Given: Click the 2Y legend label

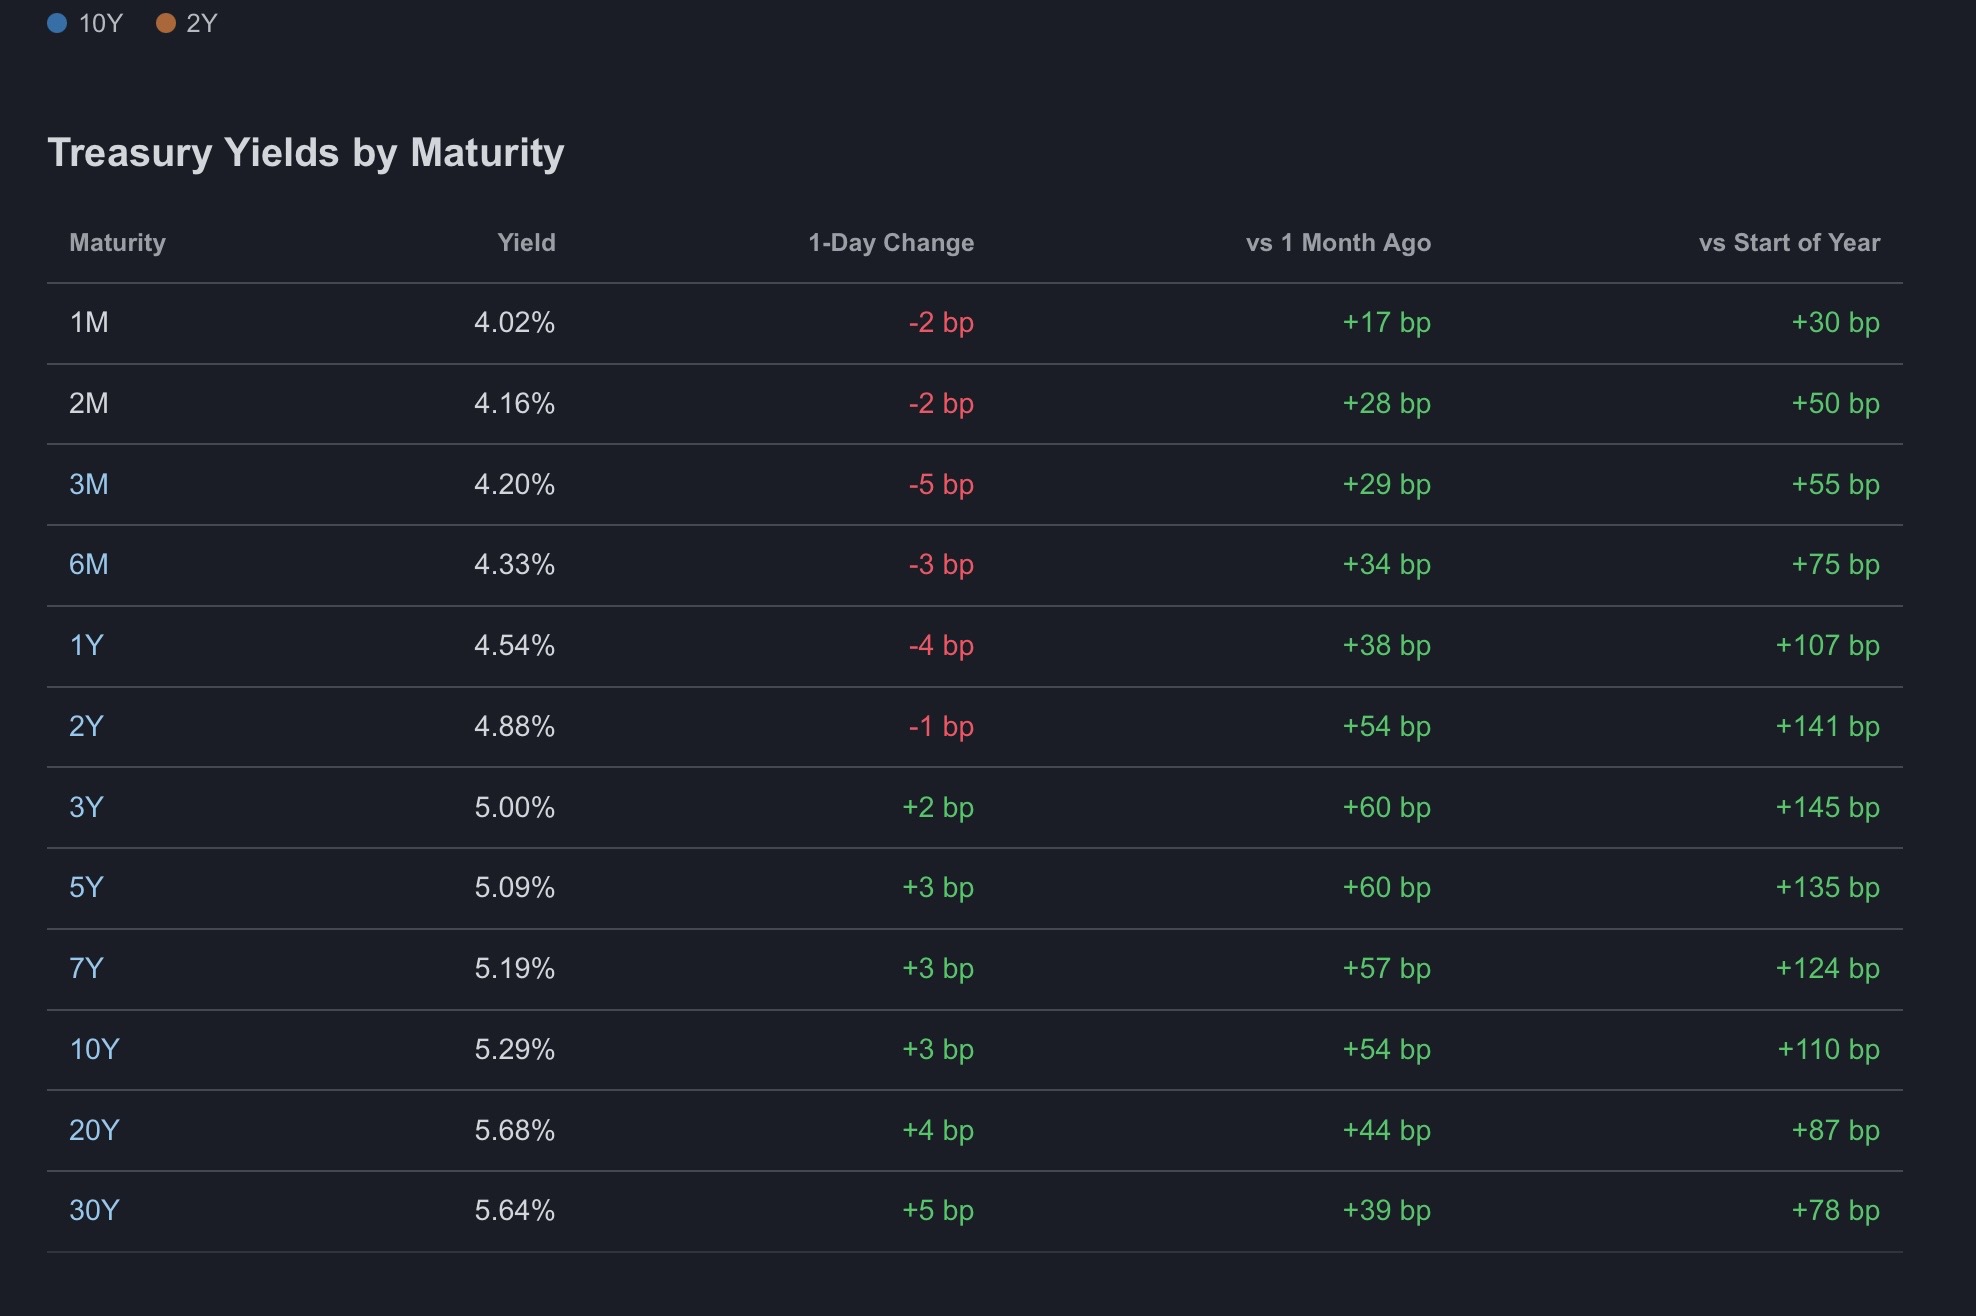Looking at the screenshot, I should click(x=201, y=23).
